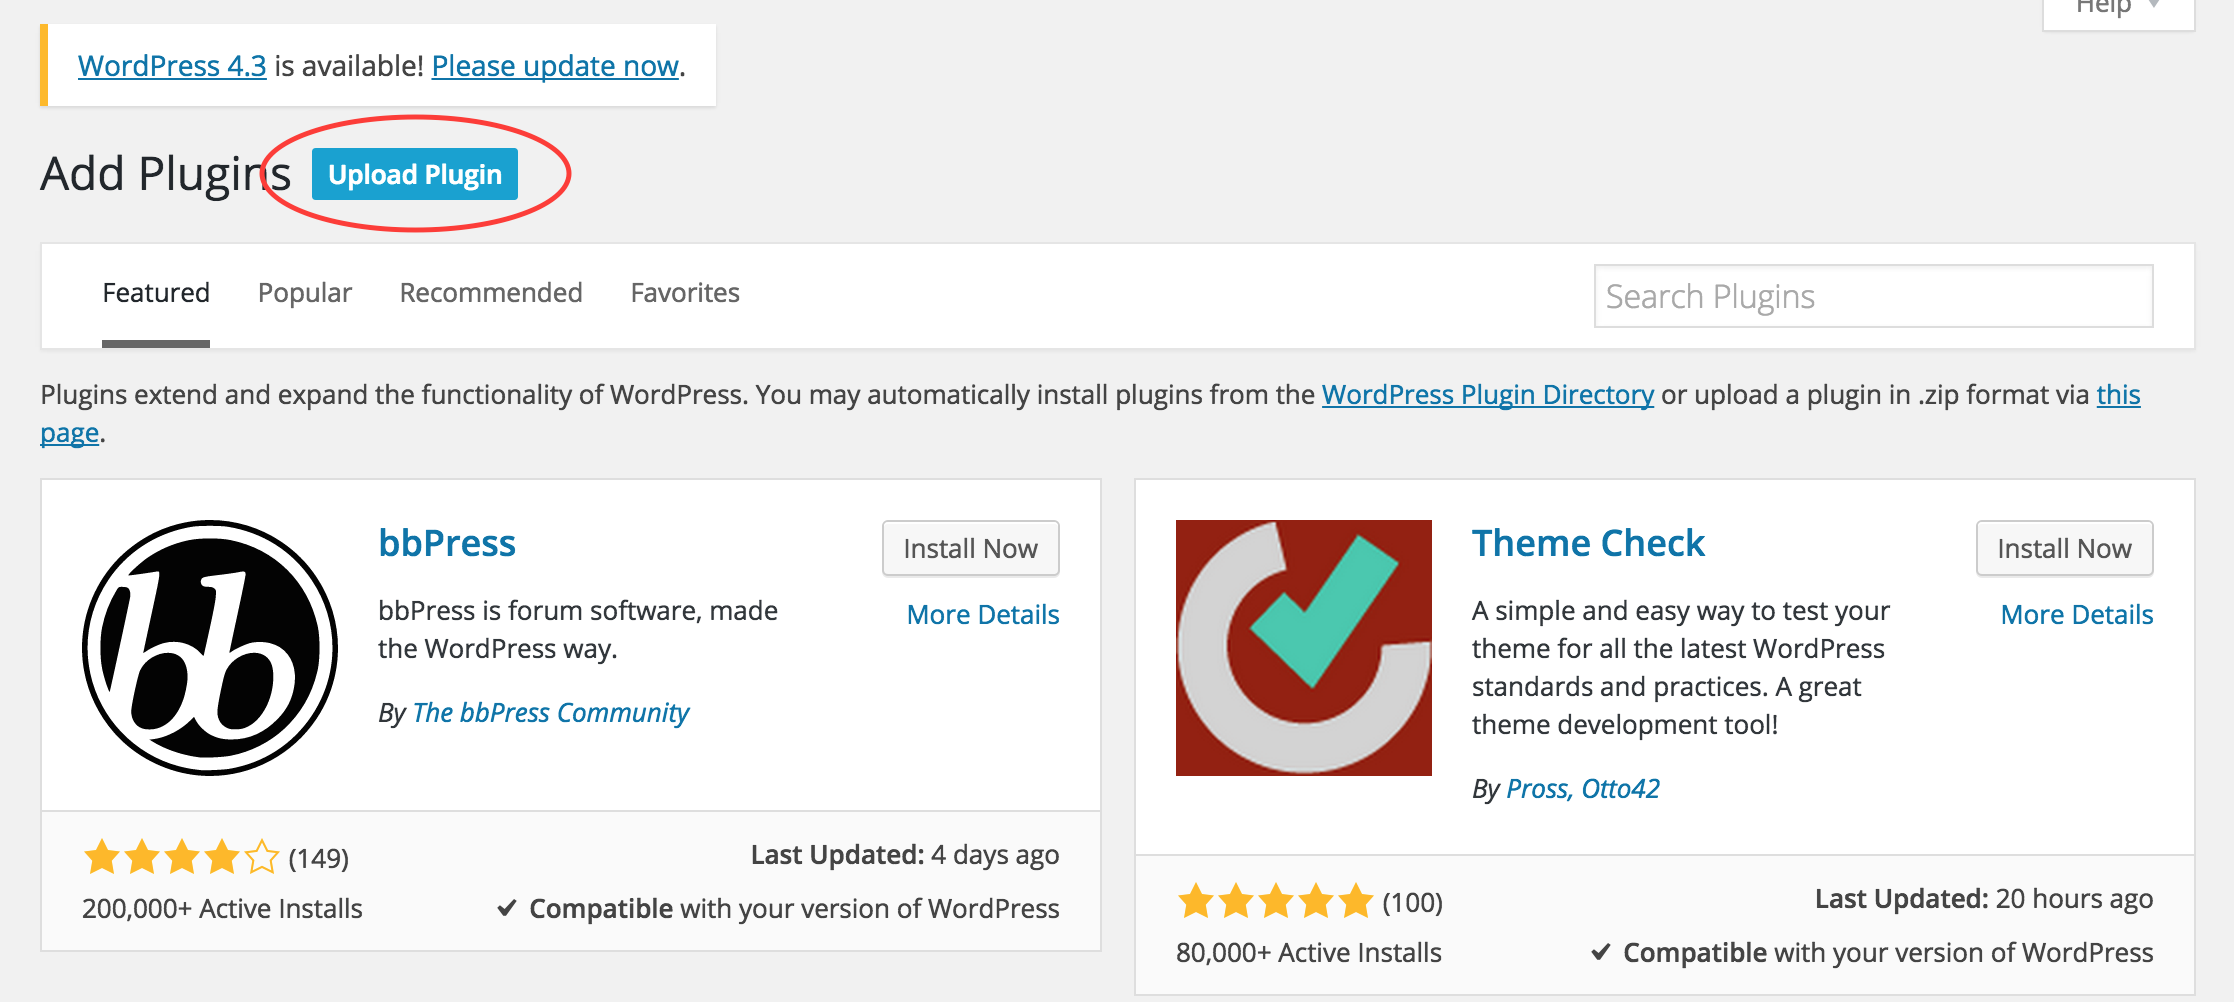Install the bbPress plugin now
Viewport: 2234px width, 1002px height.
[x=970, y=548]
